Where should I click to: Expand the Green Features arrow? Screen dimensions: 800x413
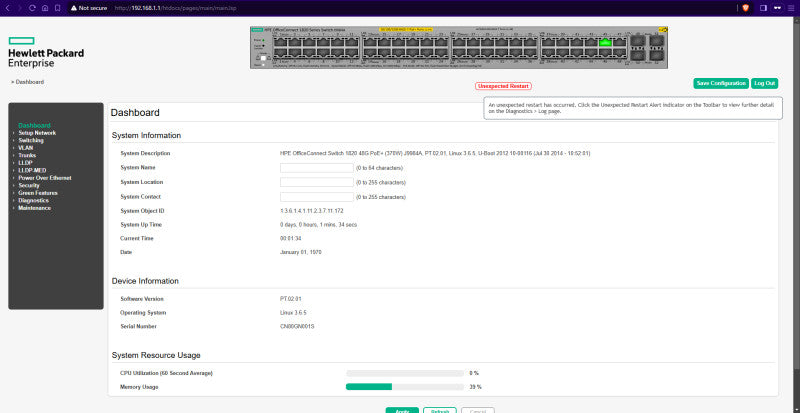(x=14, y=193)
